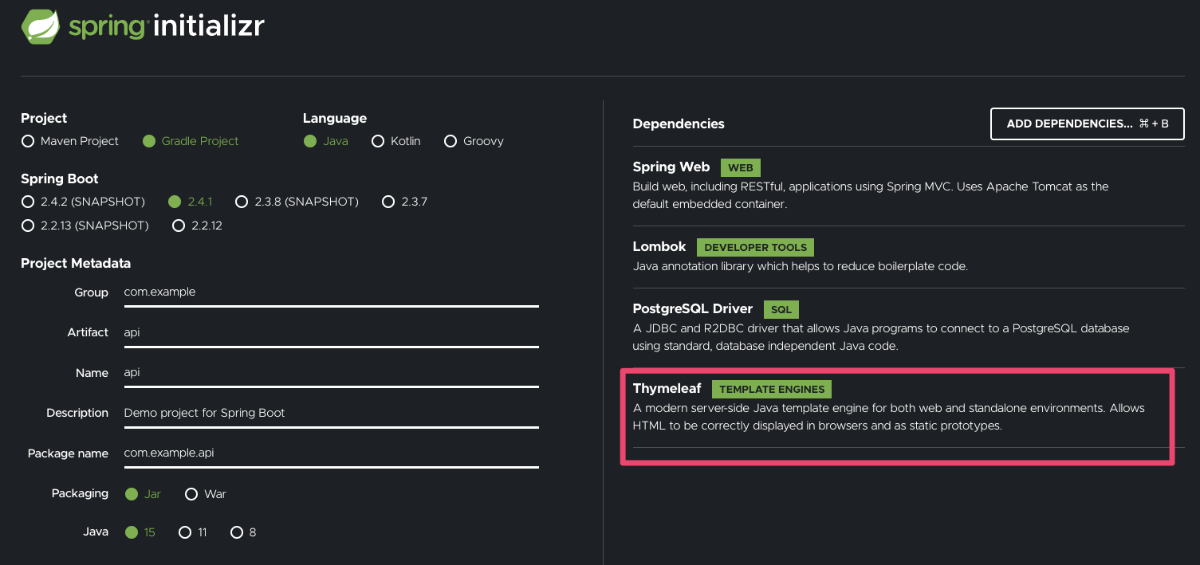Select Java version 15
1200x565 pixels.
pyautogui.click(x=140, y=532)
